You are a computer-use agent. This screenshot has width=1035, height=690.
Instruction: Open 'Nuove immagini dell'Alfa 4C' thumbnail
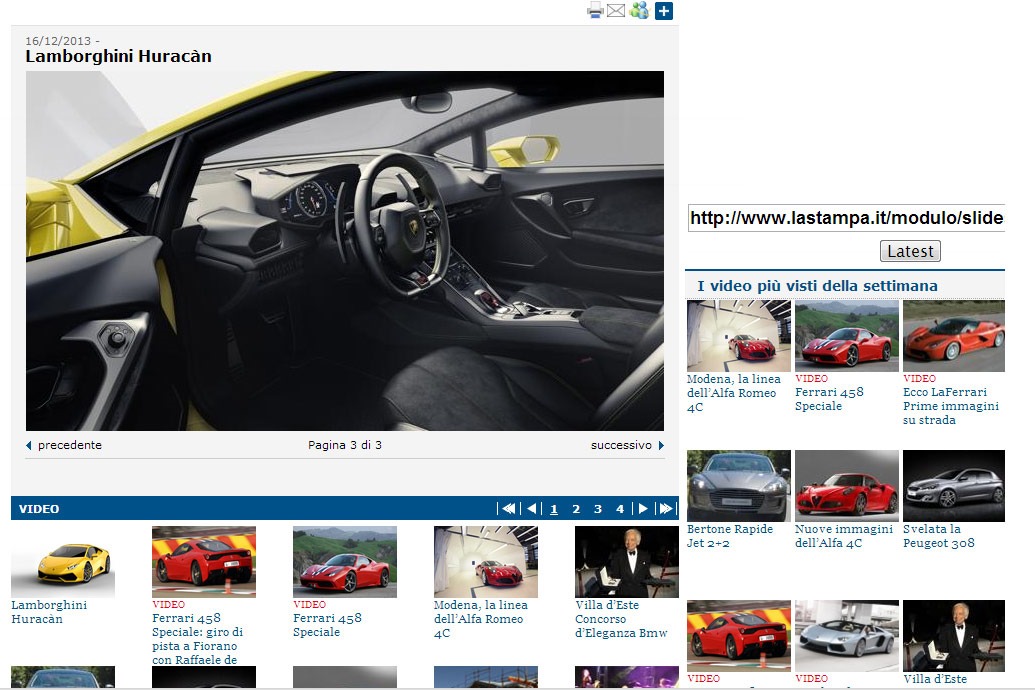[847, 486]
